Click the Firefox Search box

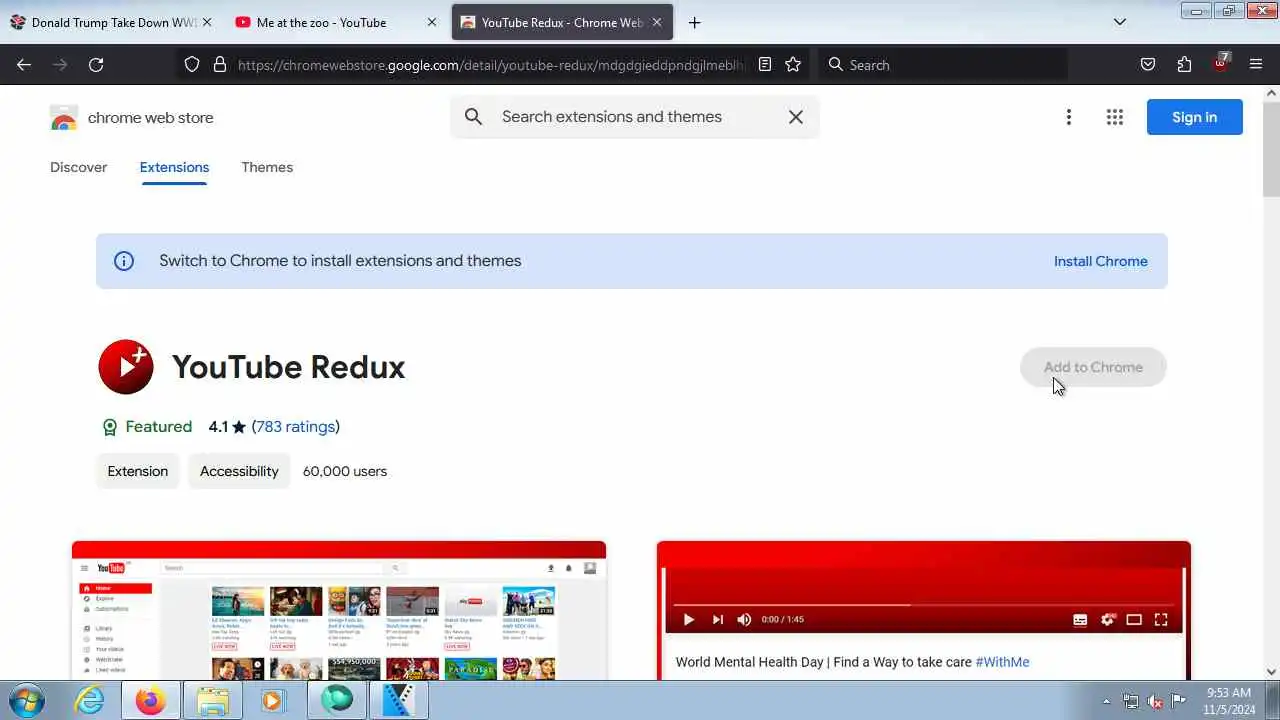943,65
